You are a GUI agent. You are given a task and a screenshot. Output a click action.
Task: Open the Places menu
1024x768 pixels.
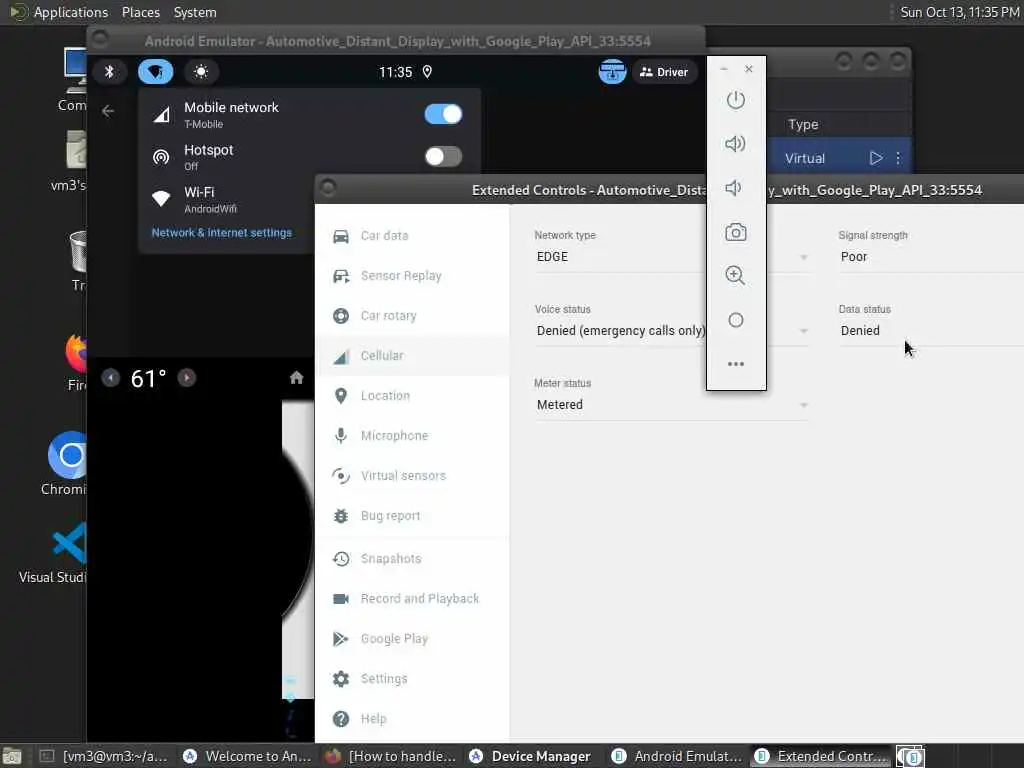click(x=140, y=12)
